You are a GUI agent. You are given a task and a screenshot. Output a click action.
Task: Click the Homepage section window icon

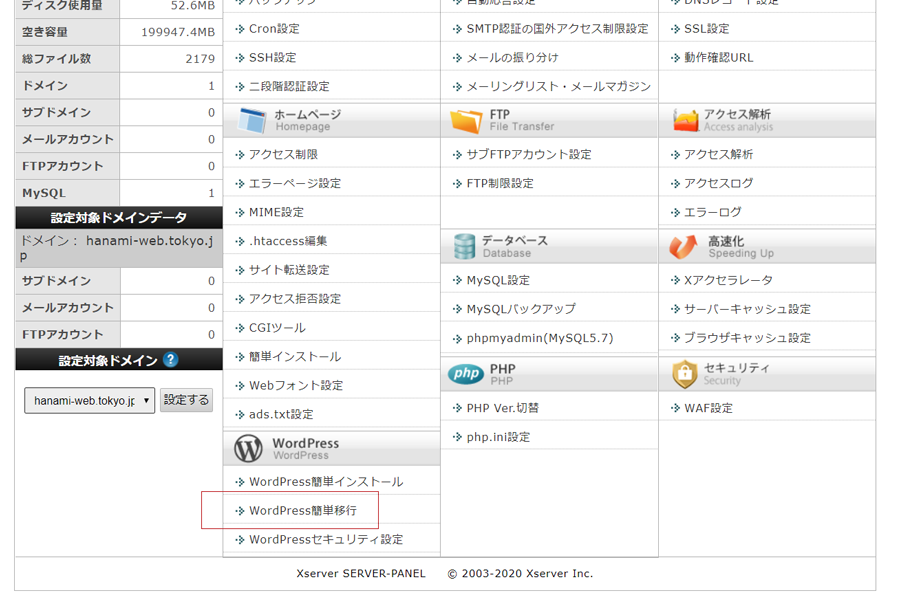(x=252, y=121)
